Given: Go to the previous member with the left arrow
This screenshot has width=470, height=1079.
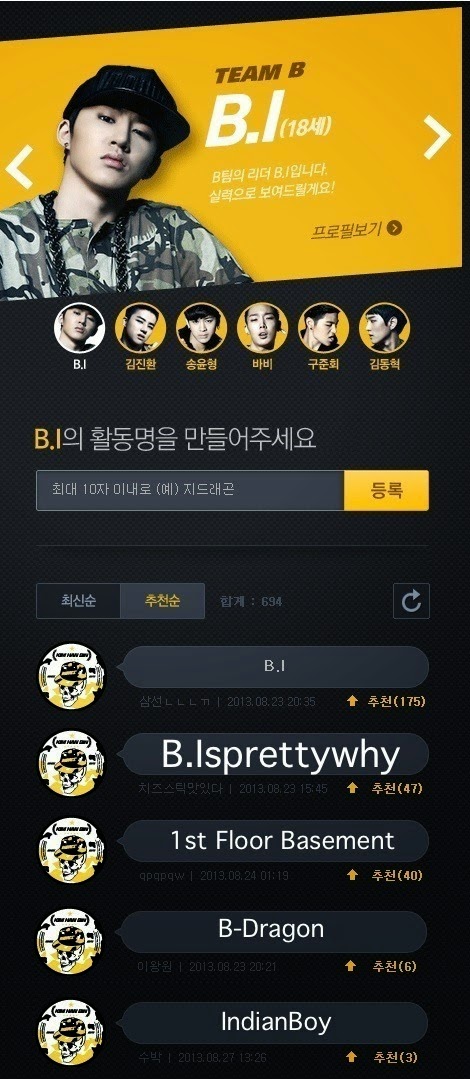Looking at the screenshot, I should (20, 167).
